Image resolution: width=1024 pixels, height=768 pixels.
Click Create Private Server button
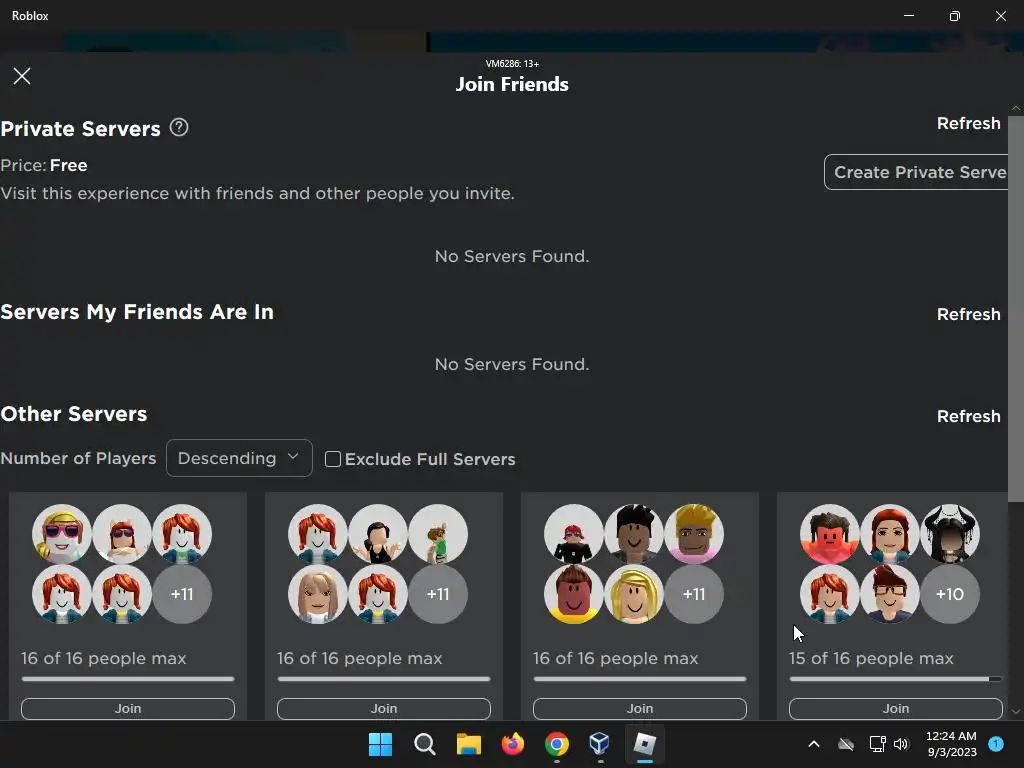tap(917, 172)
